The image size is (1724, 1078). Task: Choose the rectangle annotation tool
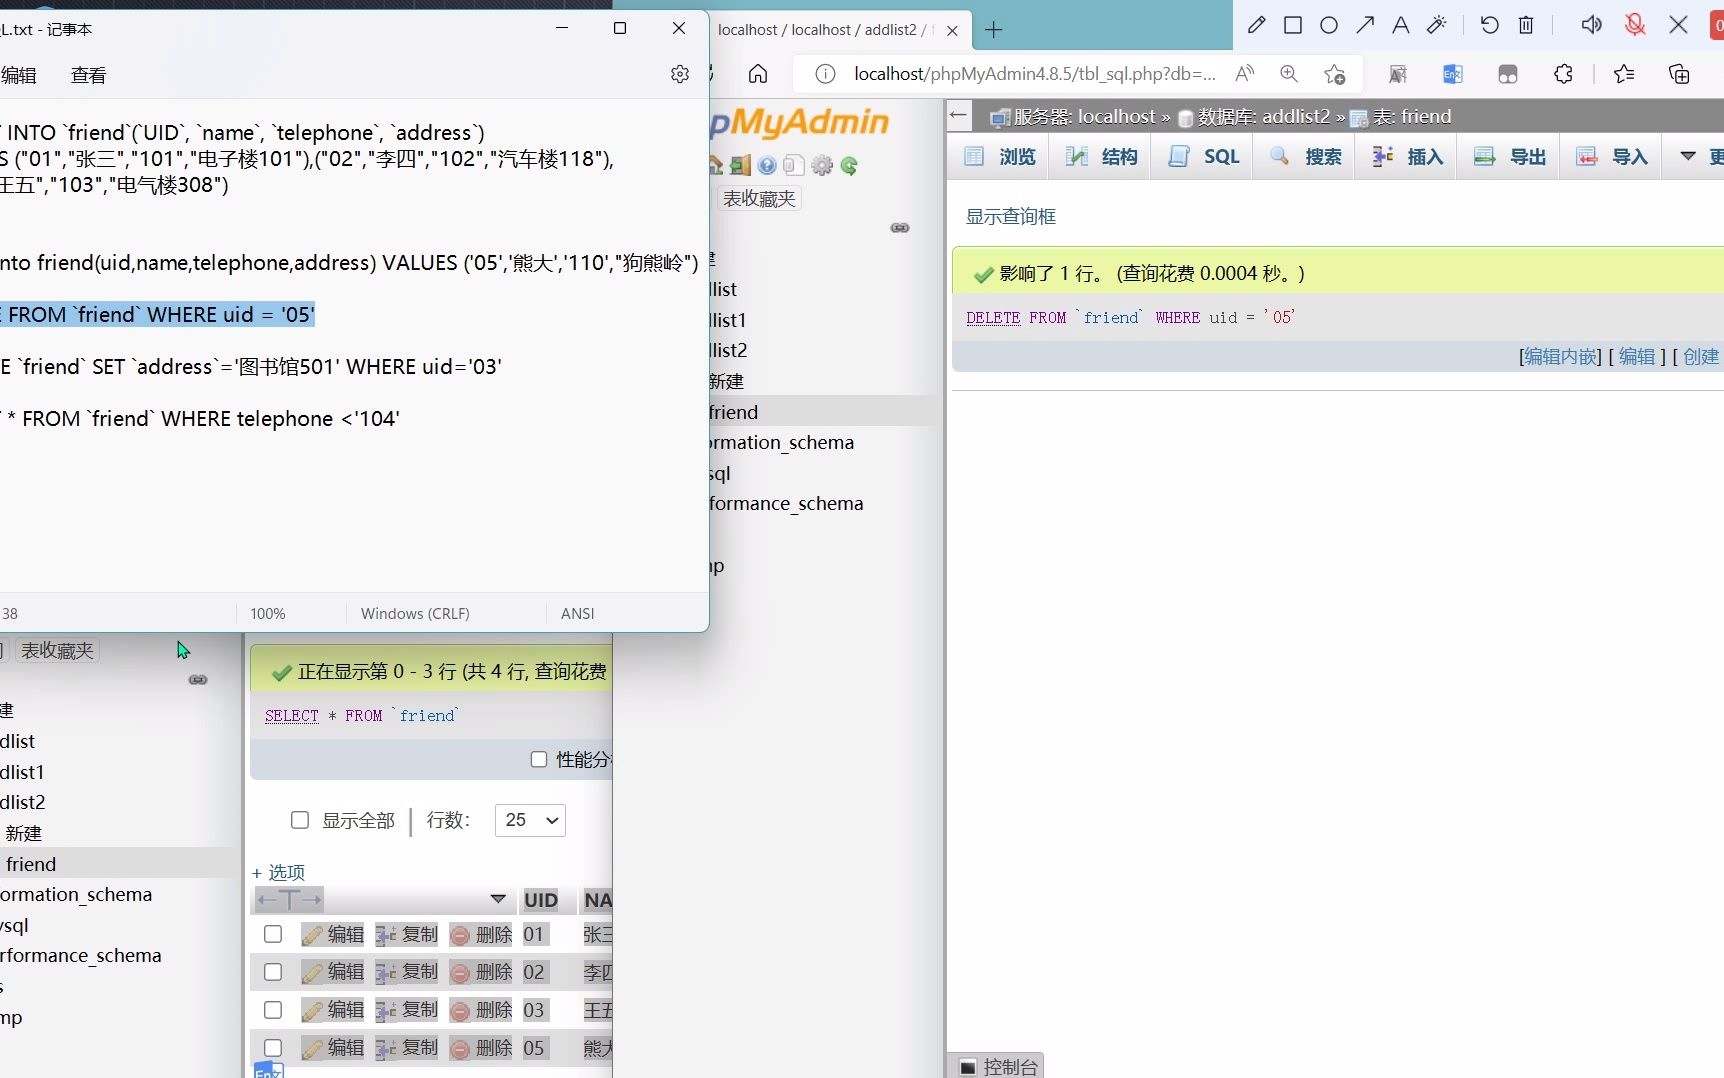point(1293,25)
